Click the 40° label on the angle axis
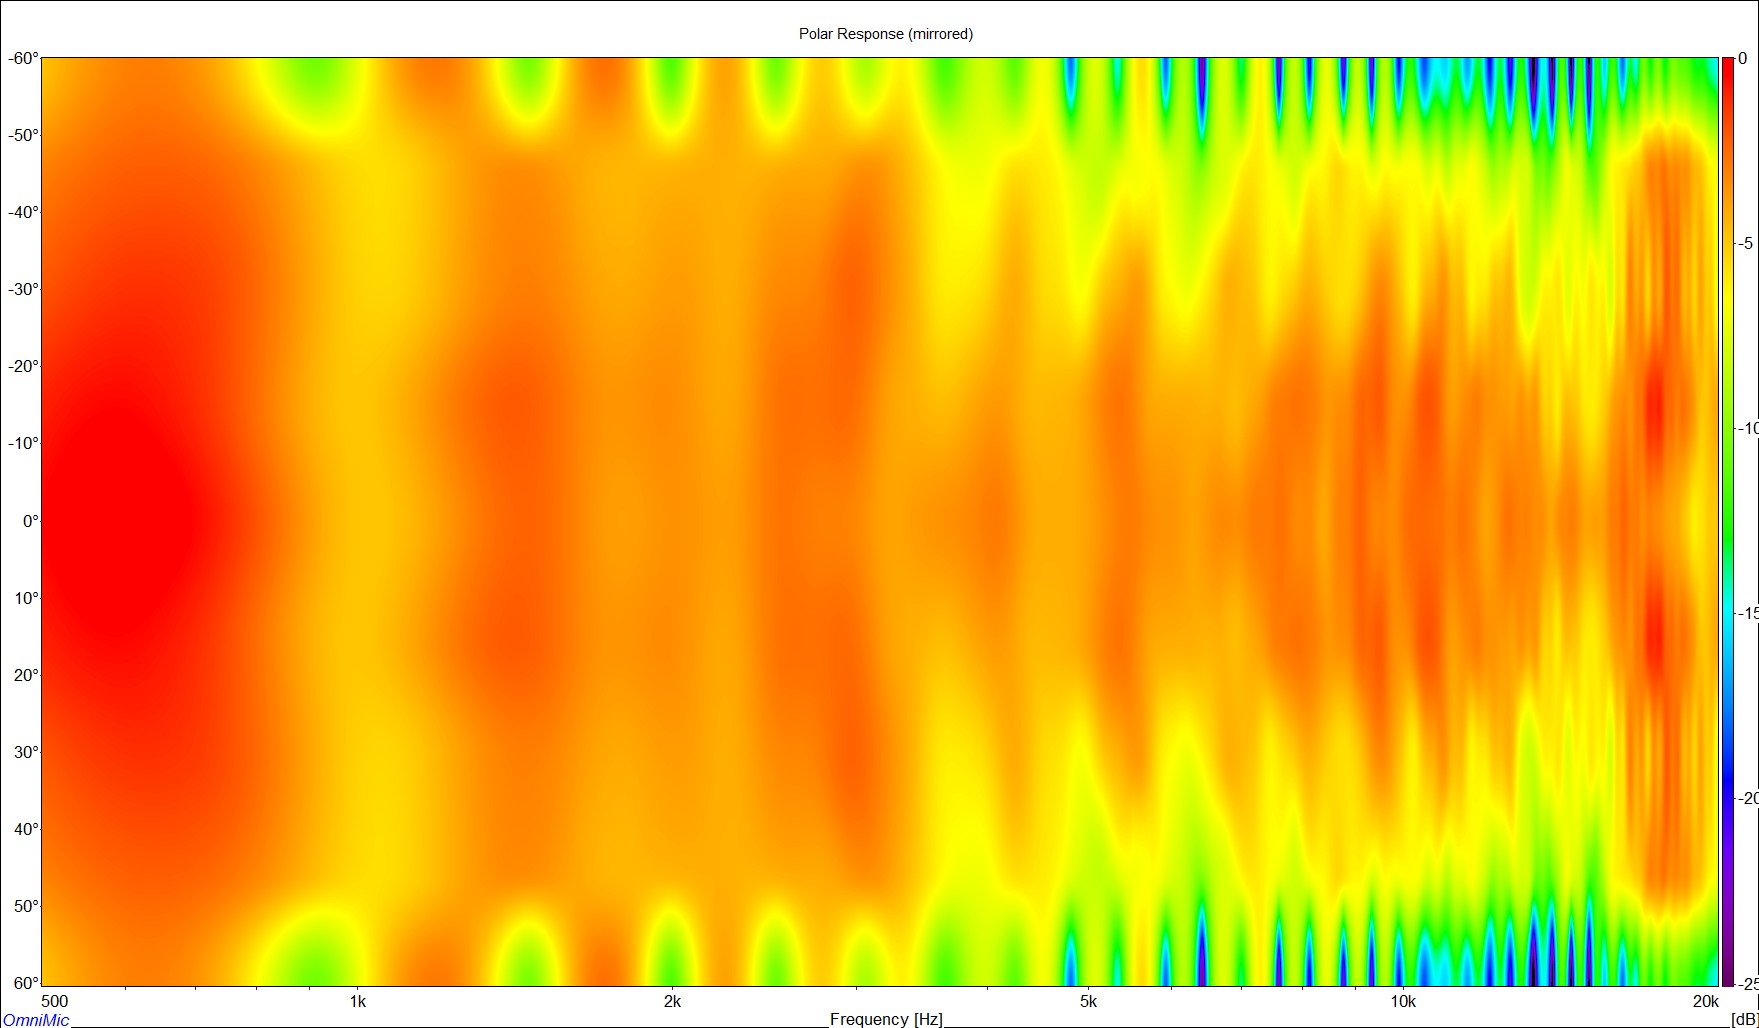Image resolution: width=1759 pixels, height=1028 pixels. [25, 829]
